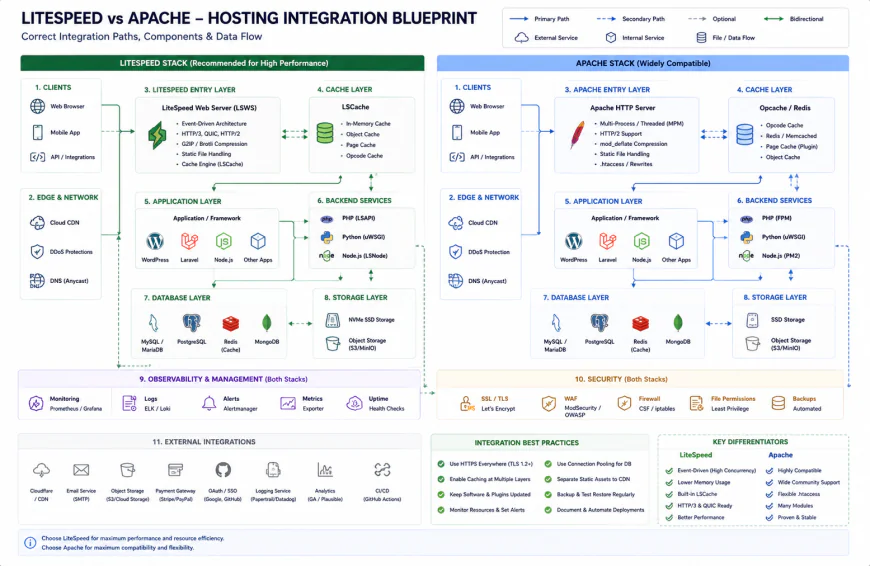Click the WAF shield icon

549,403
